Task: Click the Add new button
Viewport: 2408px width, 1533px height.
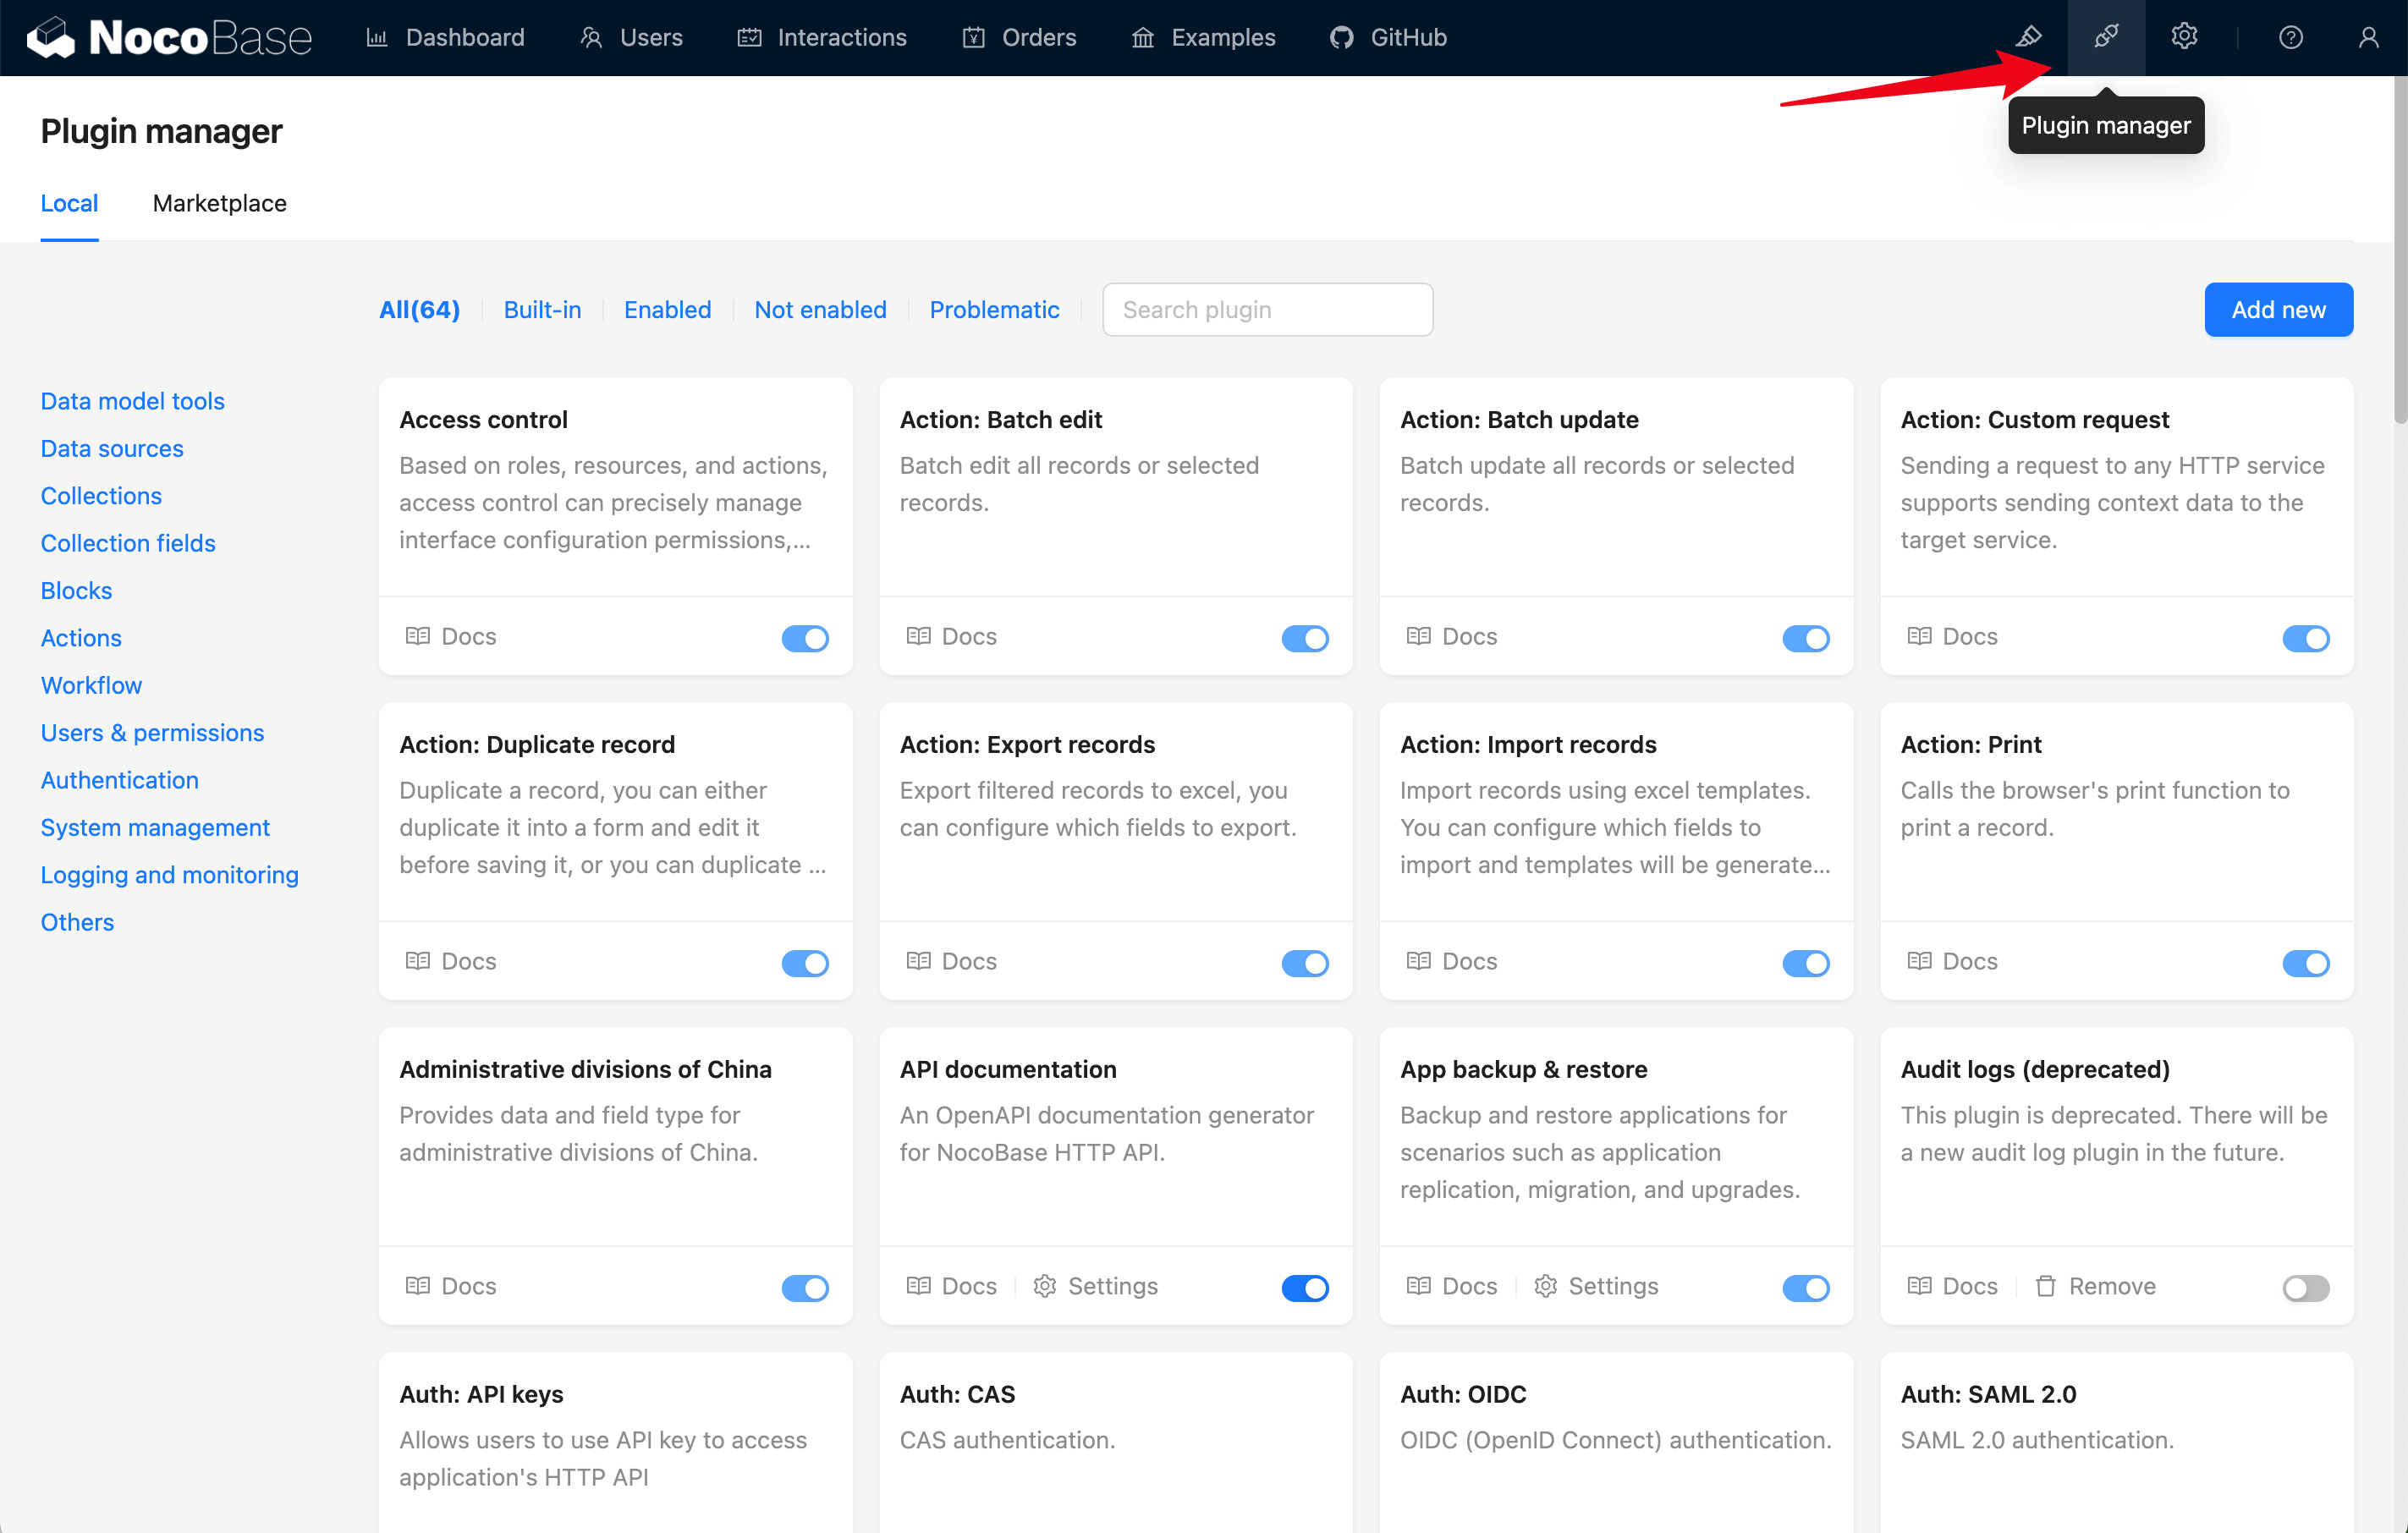Action: tap(2278, 310)
